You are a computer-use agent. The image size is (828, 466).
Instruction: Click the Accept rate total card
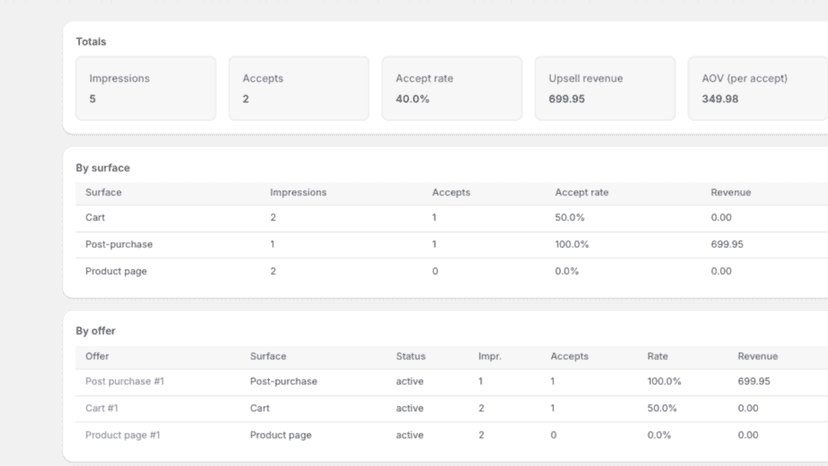[x=452, y=88]
